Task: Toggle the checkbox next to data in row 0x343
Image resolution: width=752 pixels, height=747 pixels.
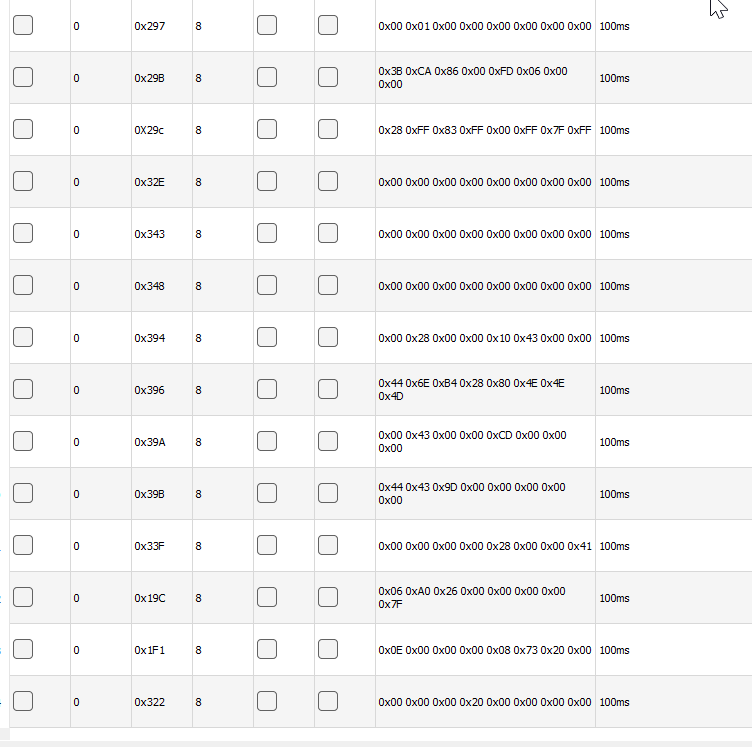Action: (328, 234)
